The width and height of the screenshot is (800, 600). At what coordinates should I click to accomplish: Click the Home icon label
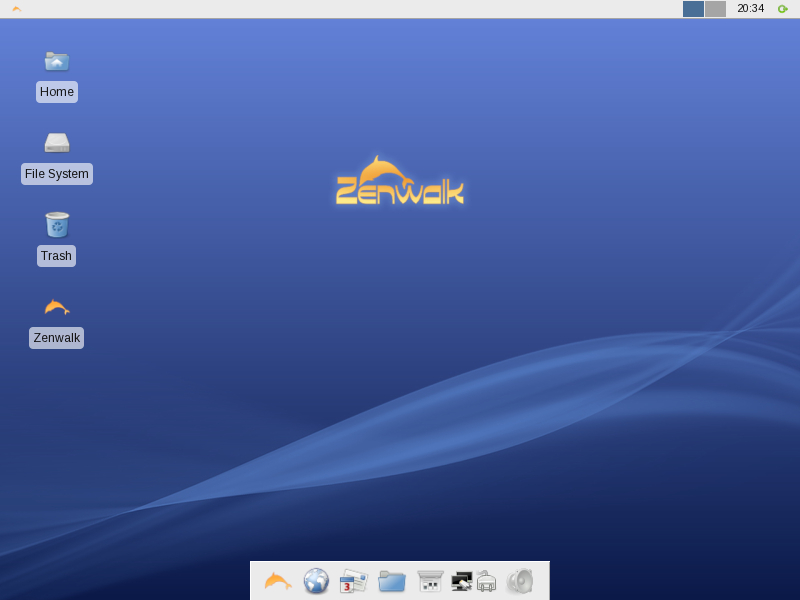coord(57,92)
